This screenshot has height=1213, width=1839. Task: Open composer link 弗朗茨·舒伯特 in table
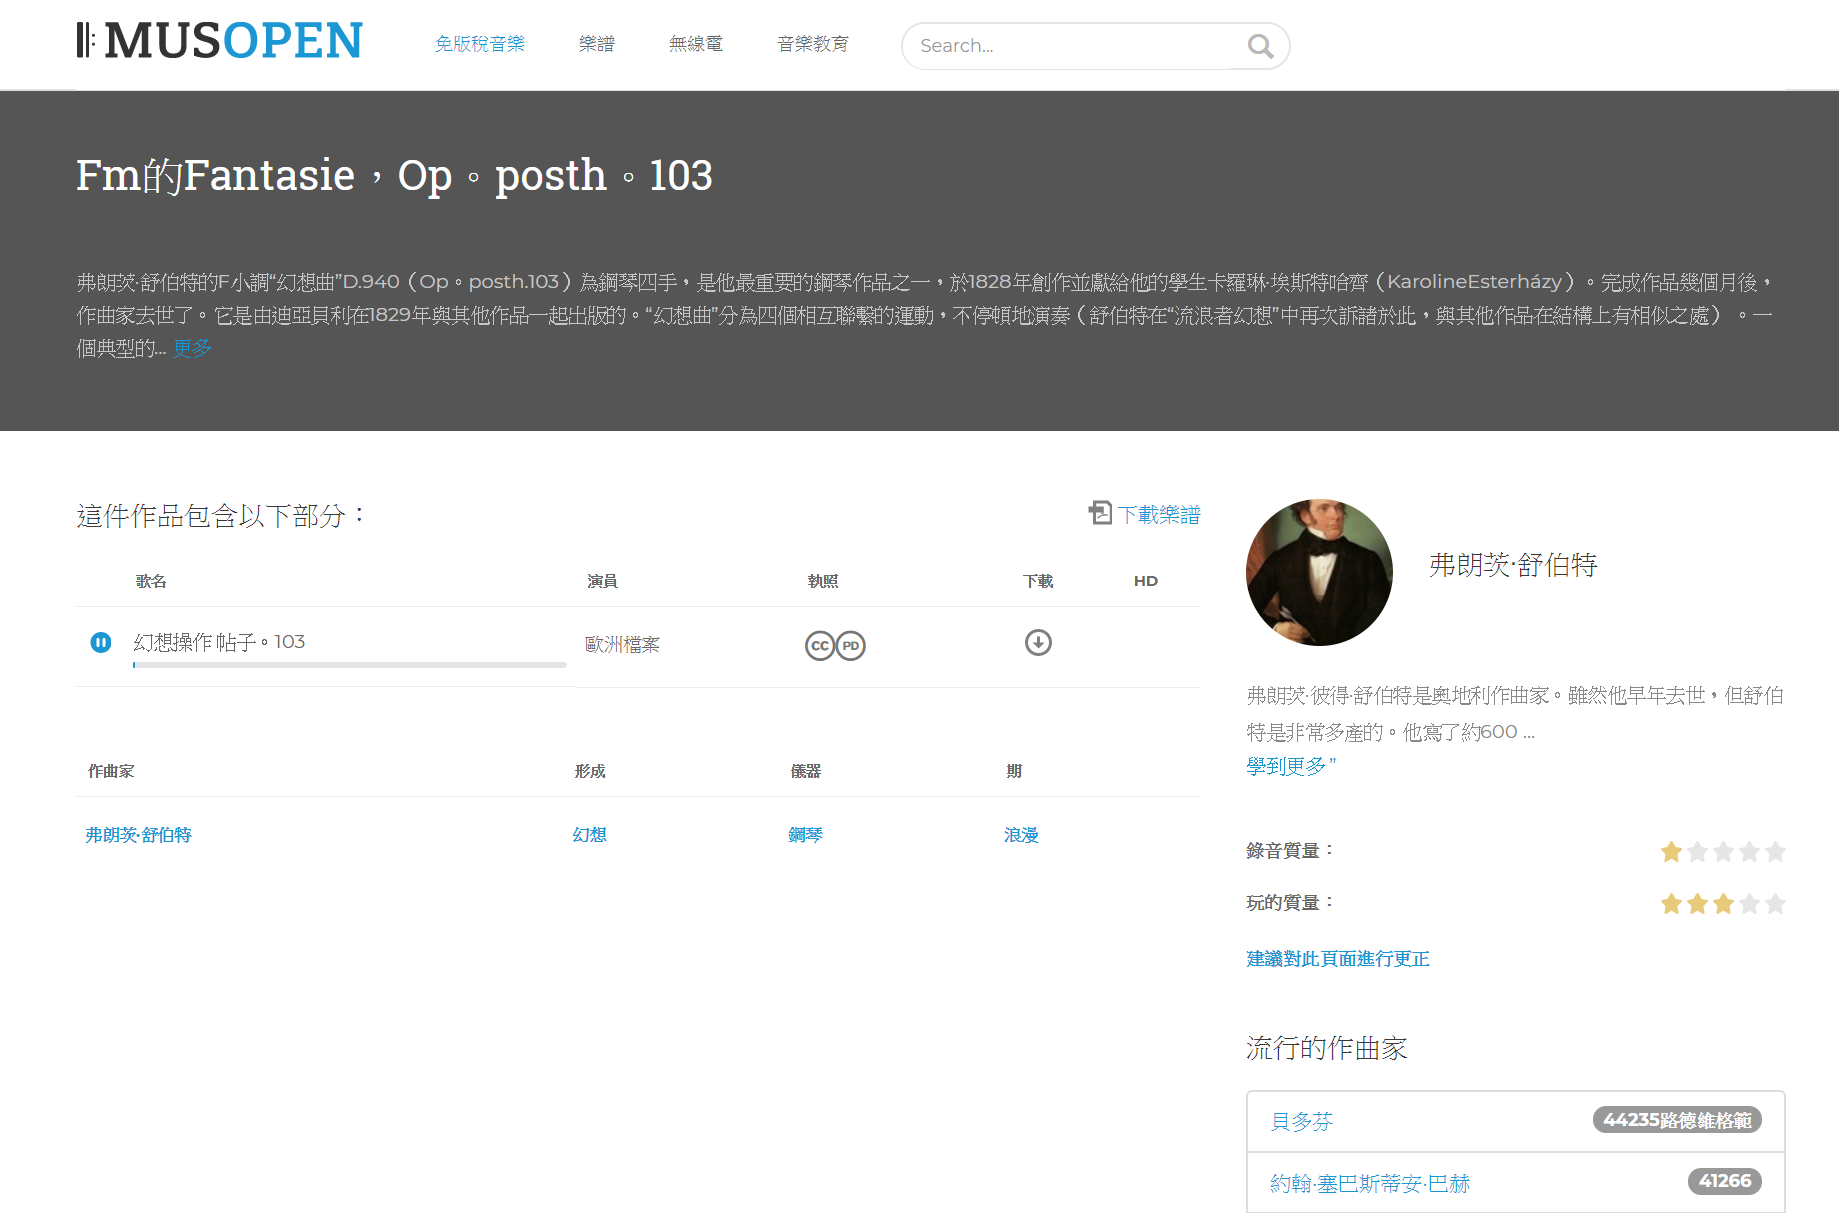click(x=138, y=835)
